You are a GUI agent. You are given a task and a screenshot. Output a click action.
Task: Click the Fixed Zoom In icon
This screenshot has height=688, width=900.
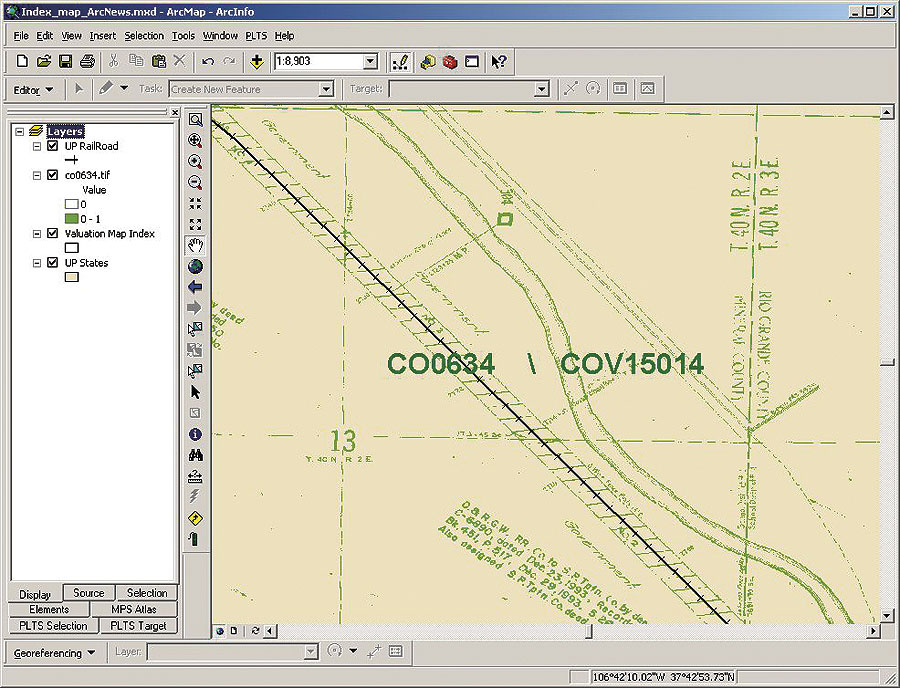coord(195,204)
